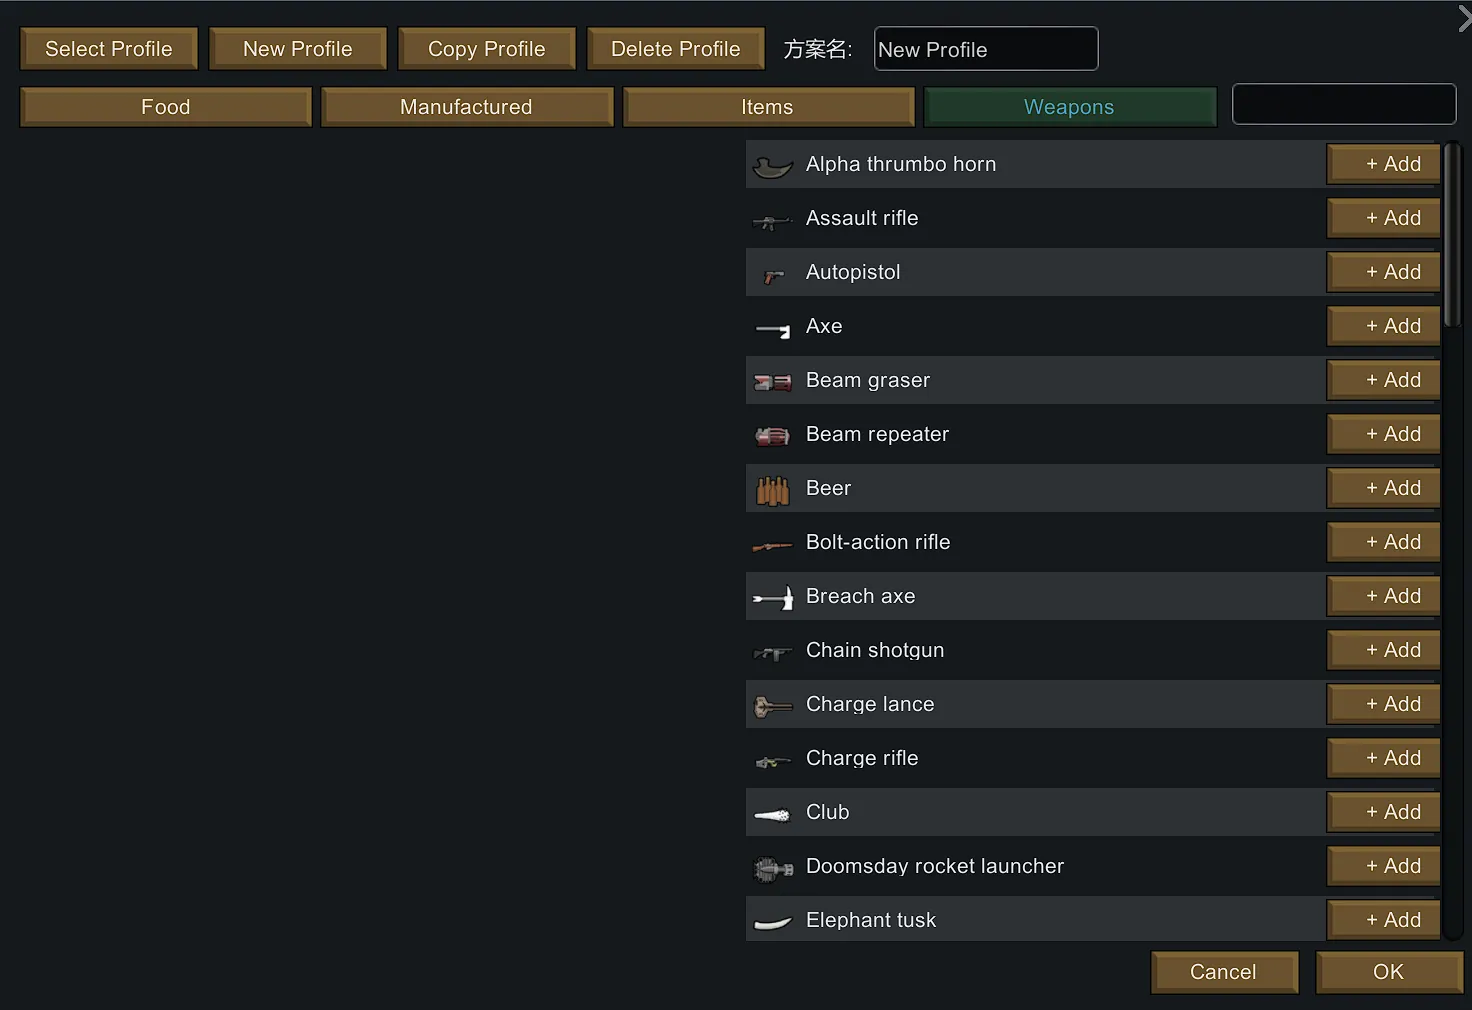Click the Alpha thrumbo horn icon
Screen dimensions: 1472x1010
click(x=772, y=165)
